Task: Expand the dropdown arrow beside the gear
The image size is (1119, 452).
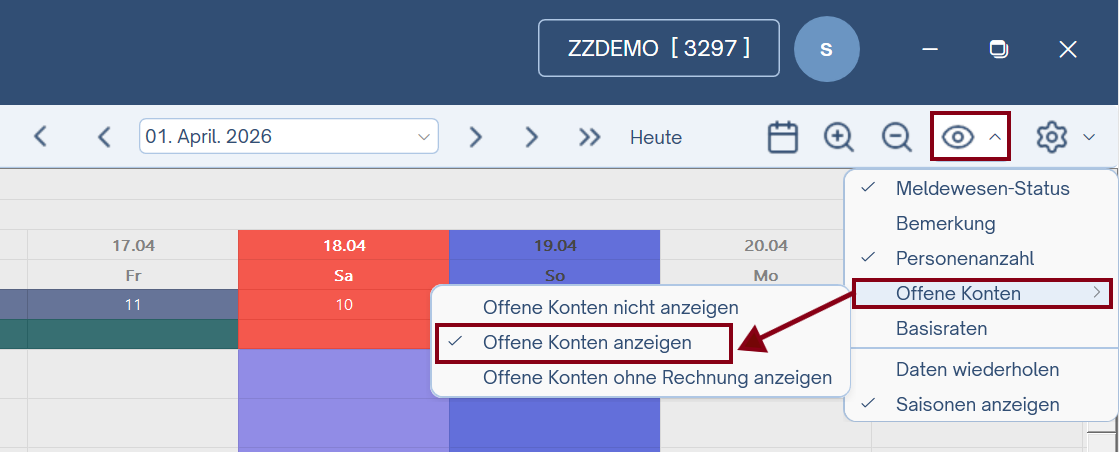Action: click(x=1089, y=137)
